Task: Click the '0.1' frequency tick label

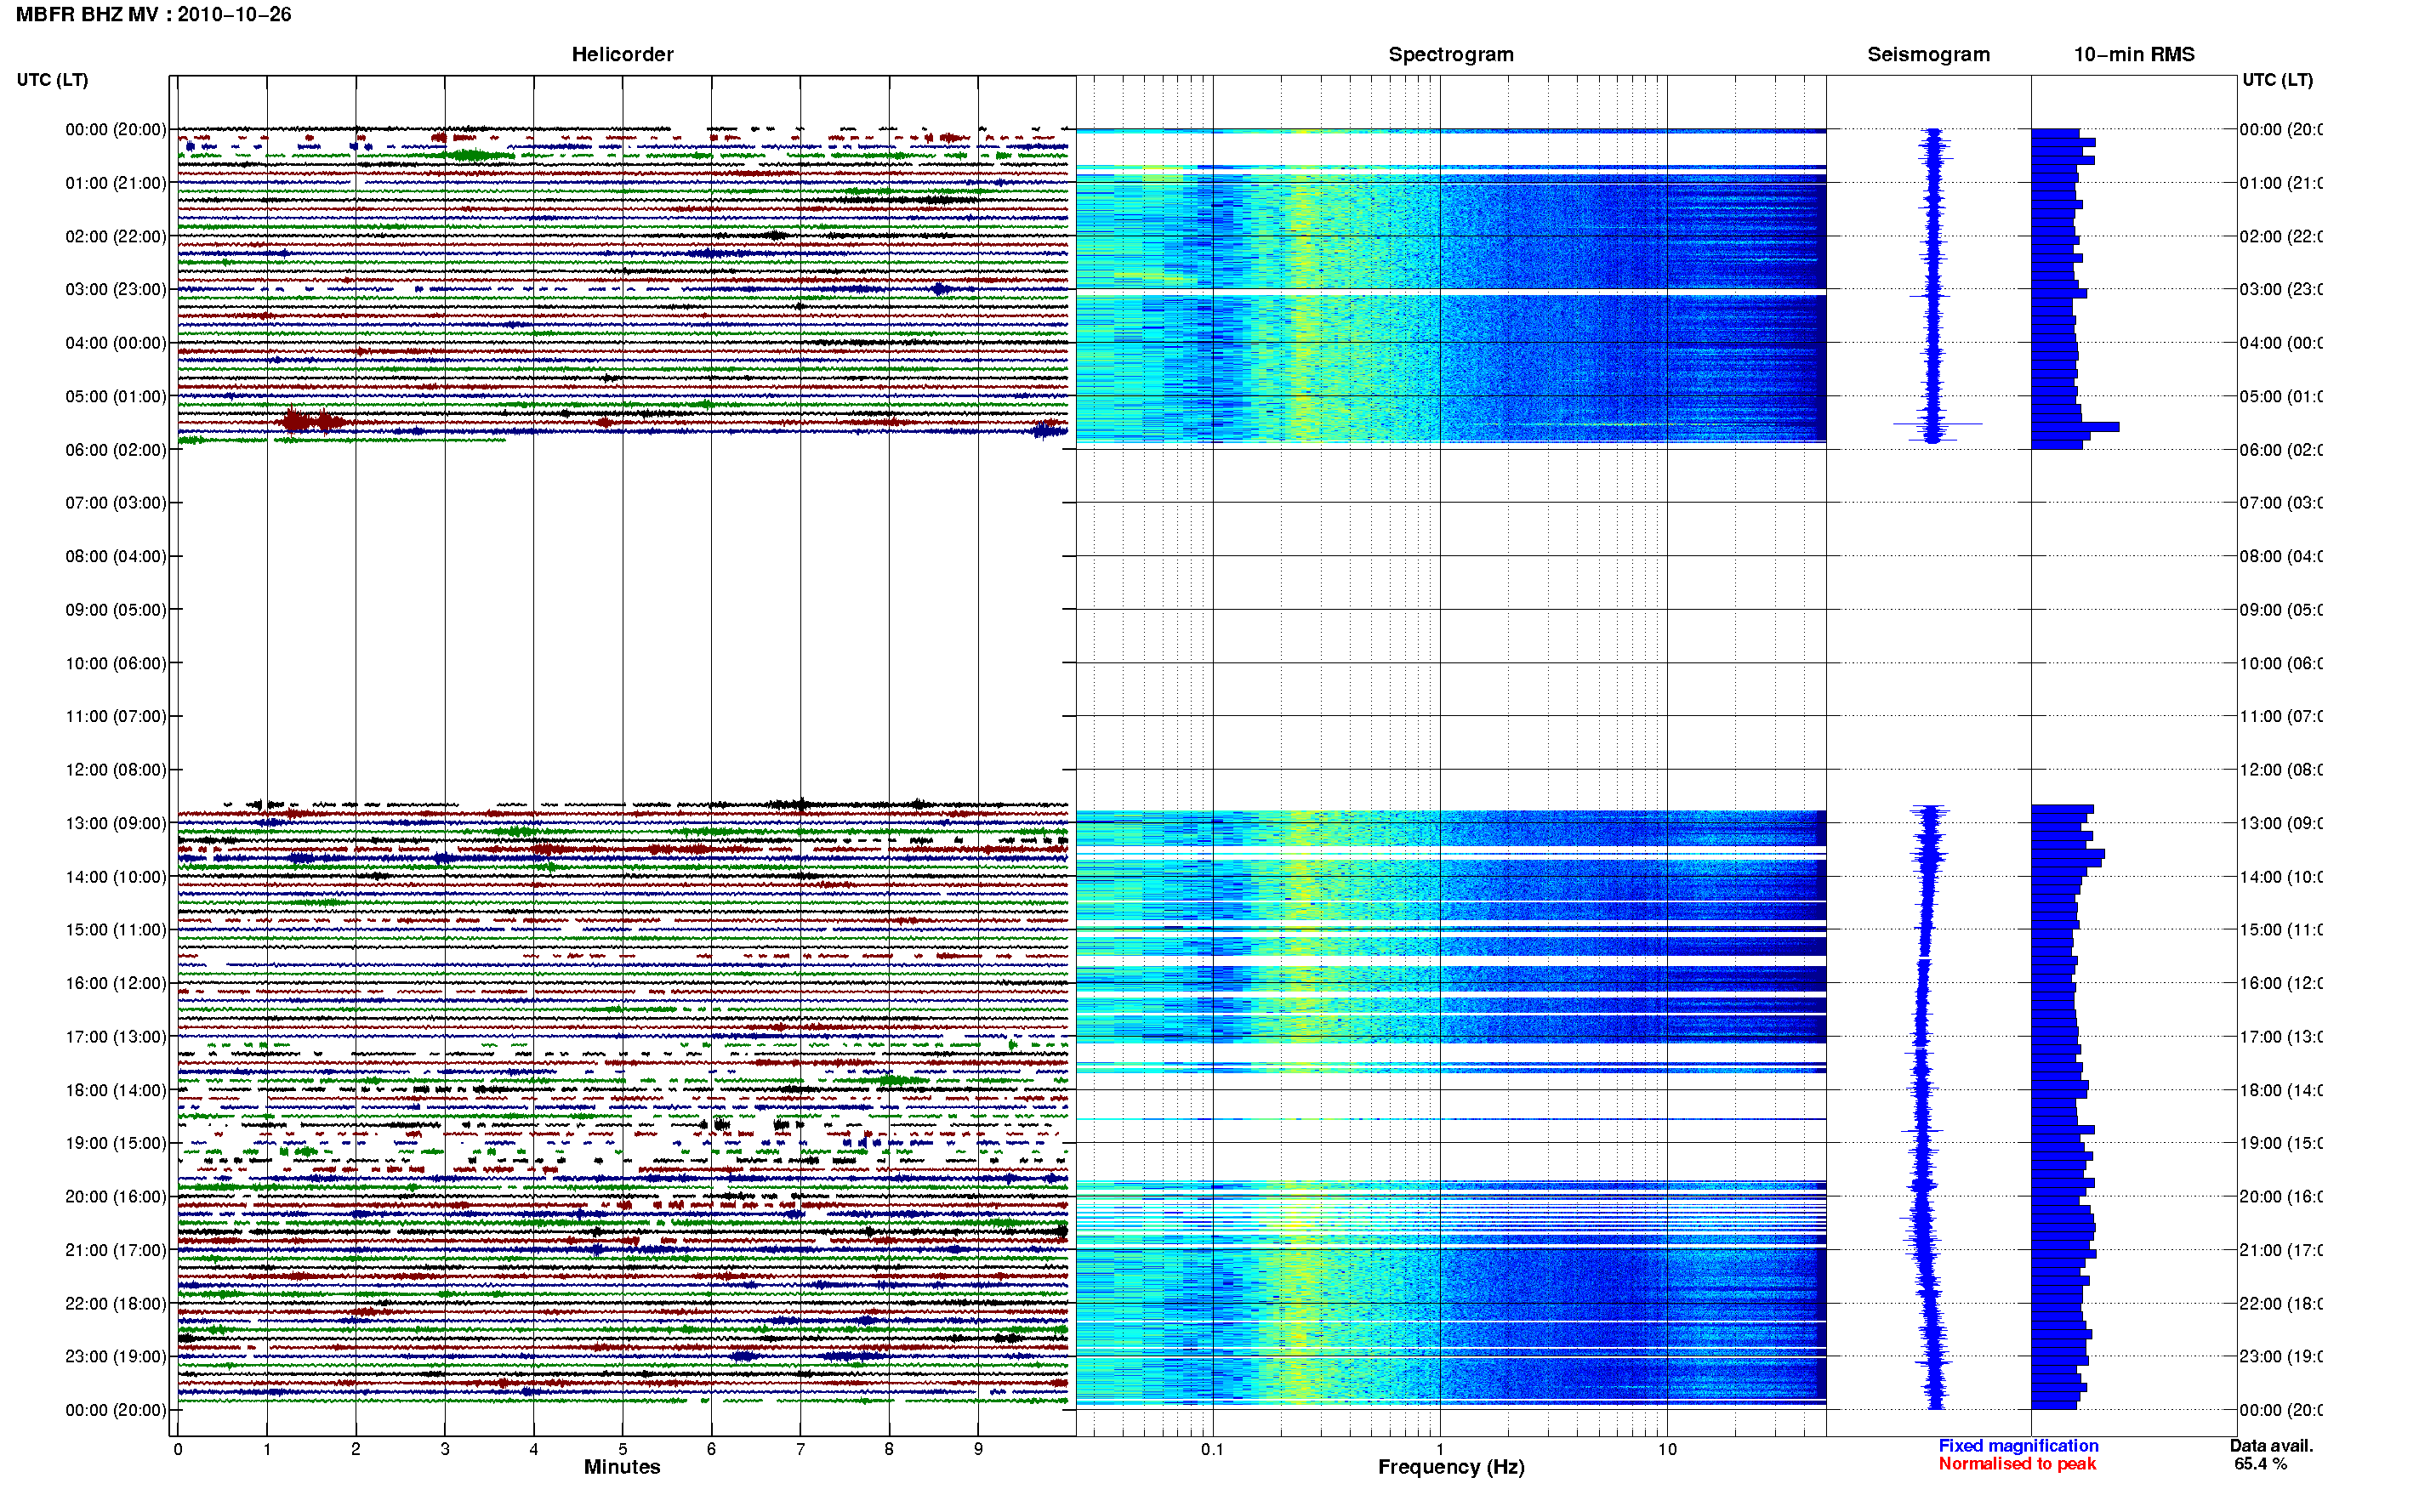Action: pyautogui.click(x=1212, y=1449)
